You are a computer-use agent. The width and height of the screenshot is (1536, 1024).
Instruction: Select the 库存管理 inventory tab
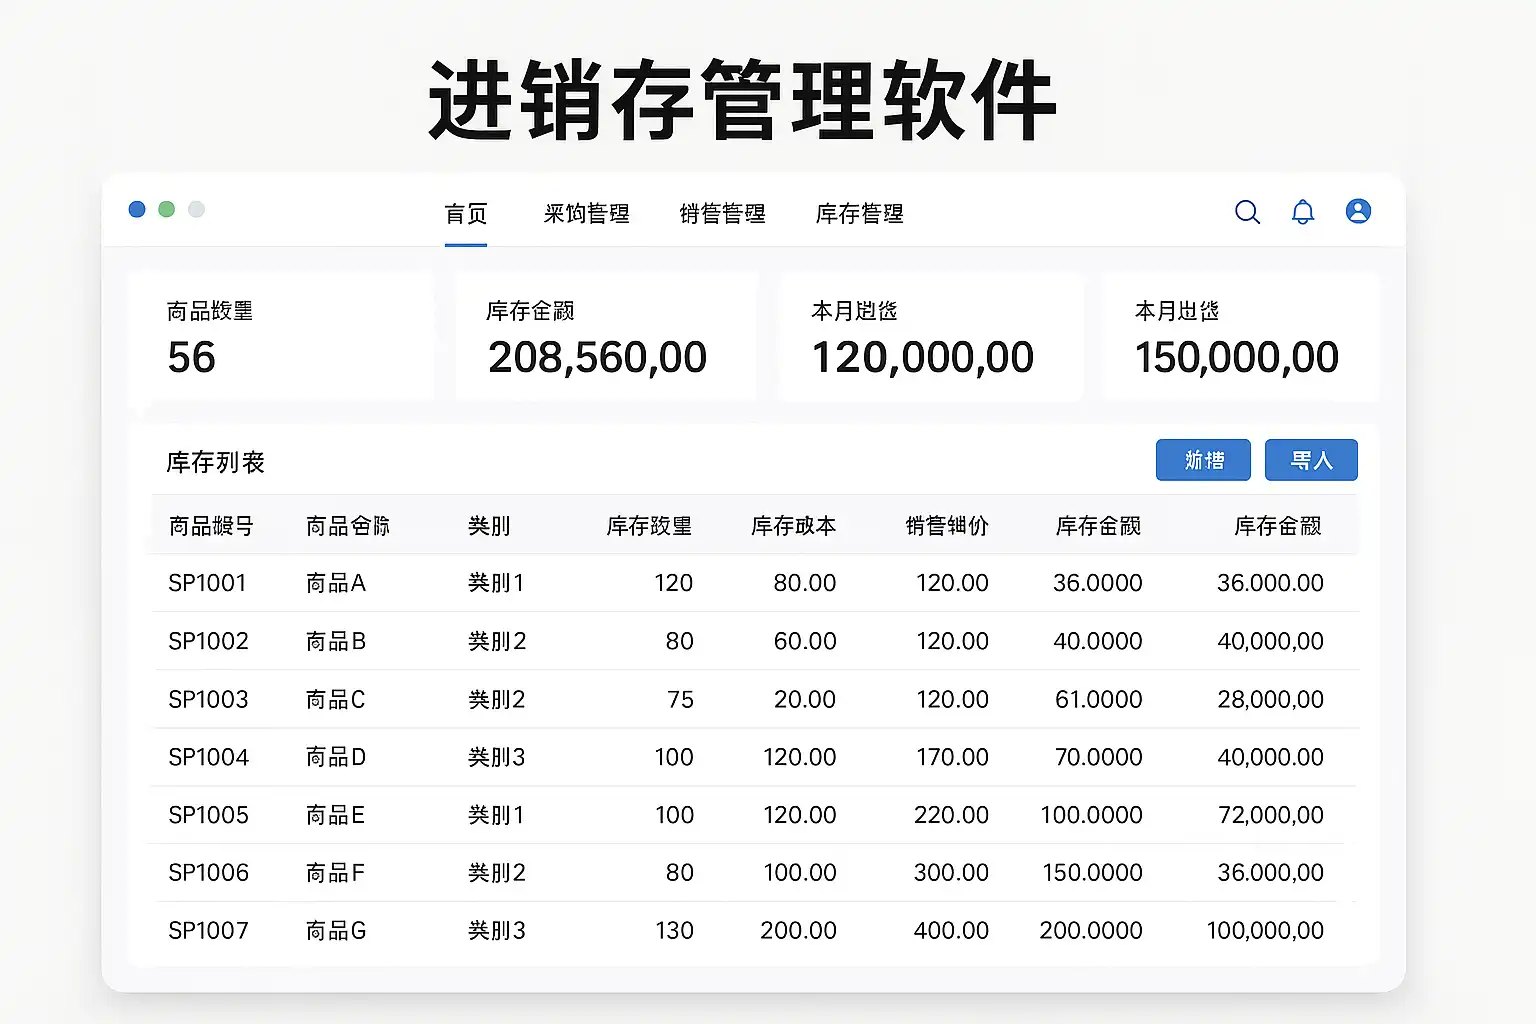click(859, 214)
